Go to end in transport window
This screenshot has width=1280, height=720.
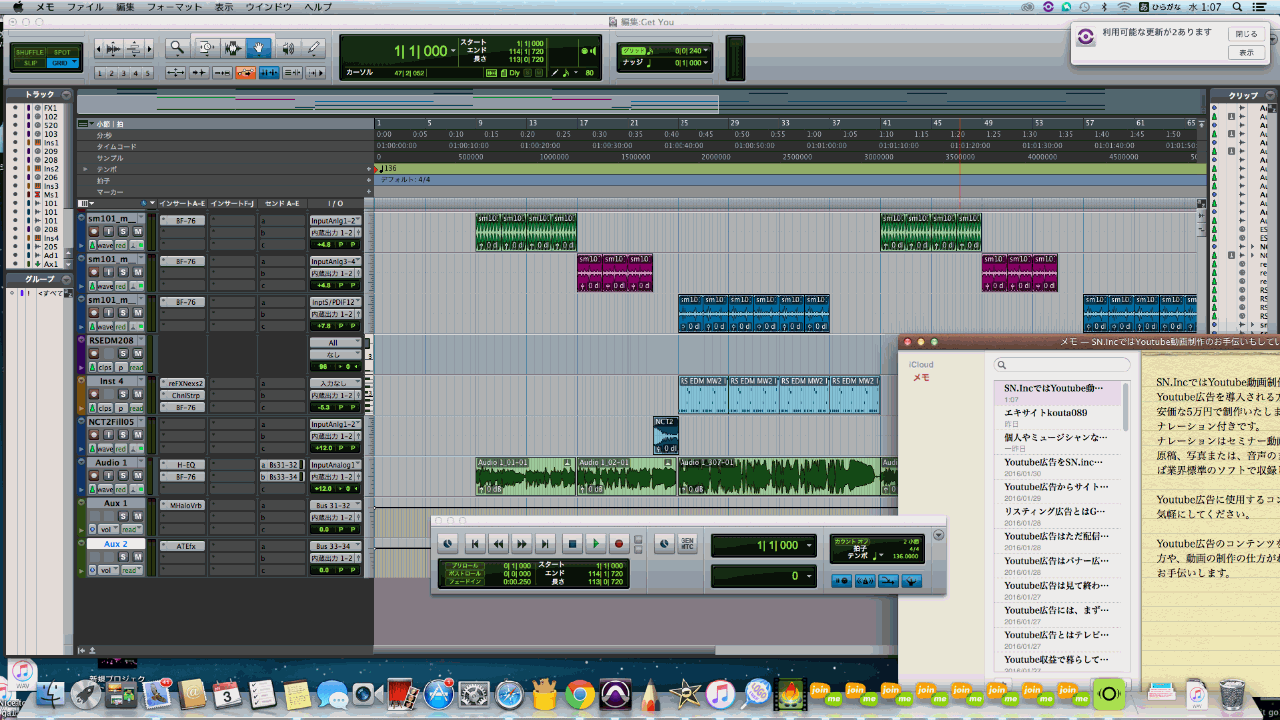[545, 544]
